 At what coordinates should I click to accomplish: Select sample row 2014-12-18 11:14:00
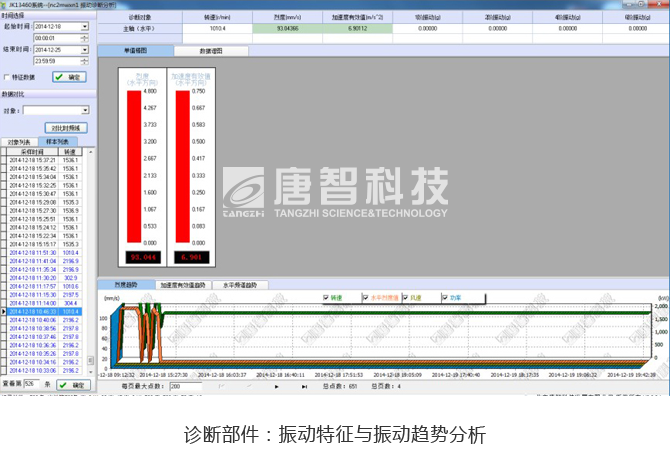pyautogui.click(x=44, y=303)
